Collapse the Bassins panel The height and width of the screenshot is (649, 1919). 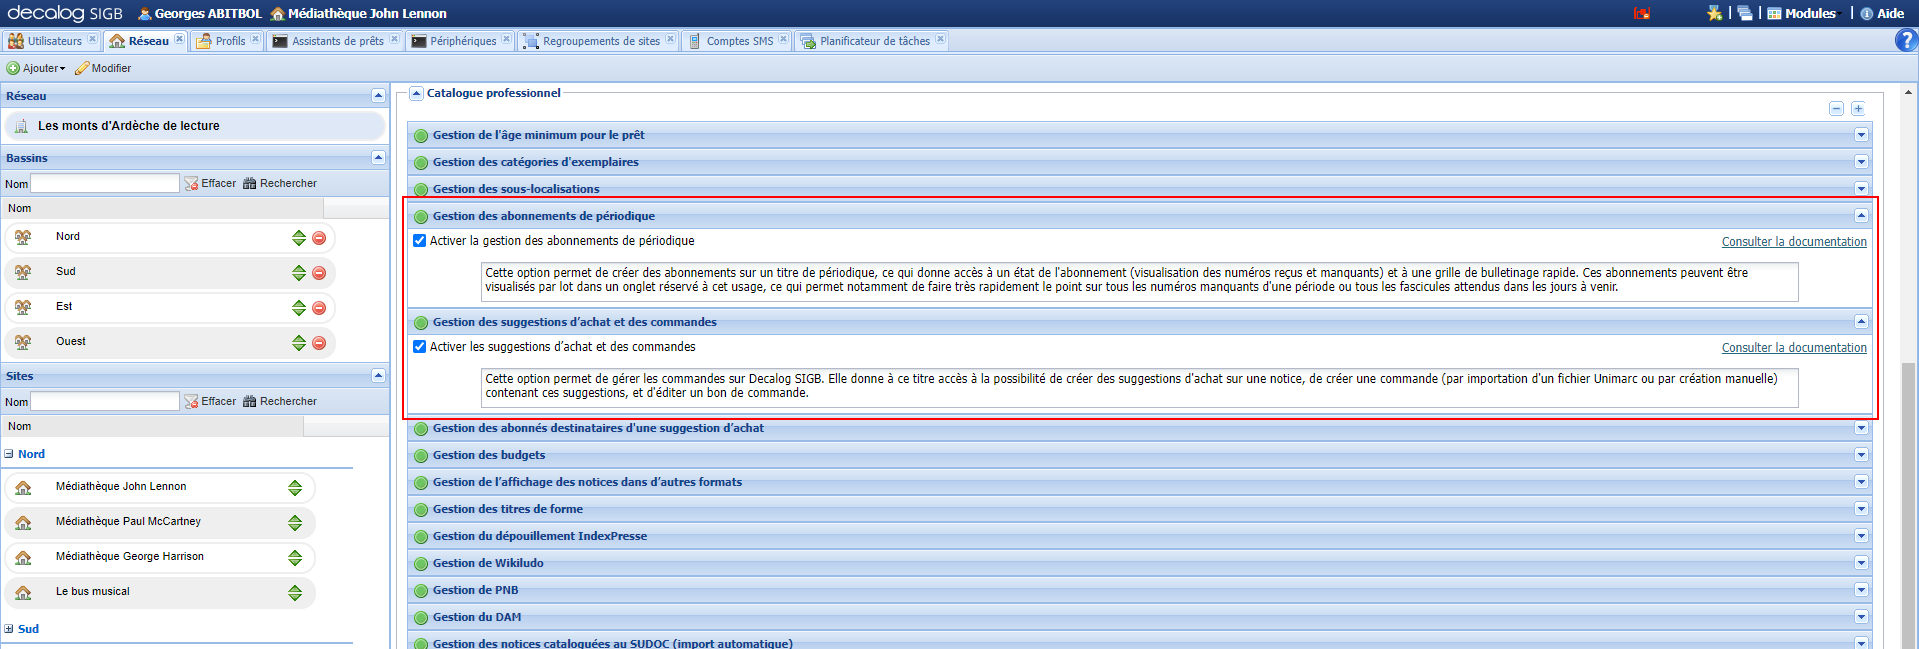click(378, 157)
